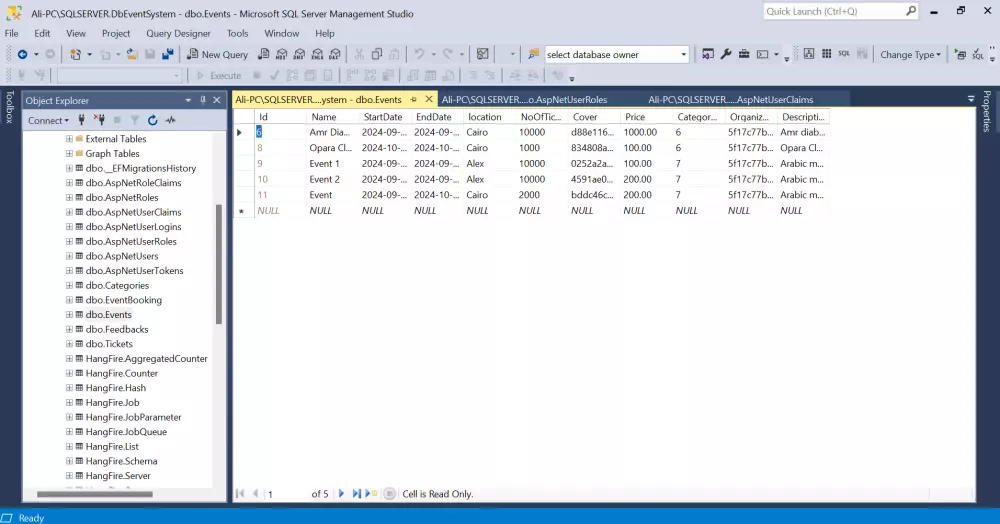Click the Analysis Services DMX Query icon

coord(299,55)
